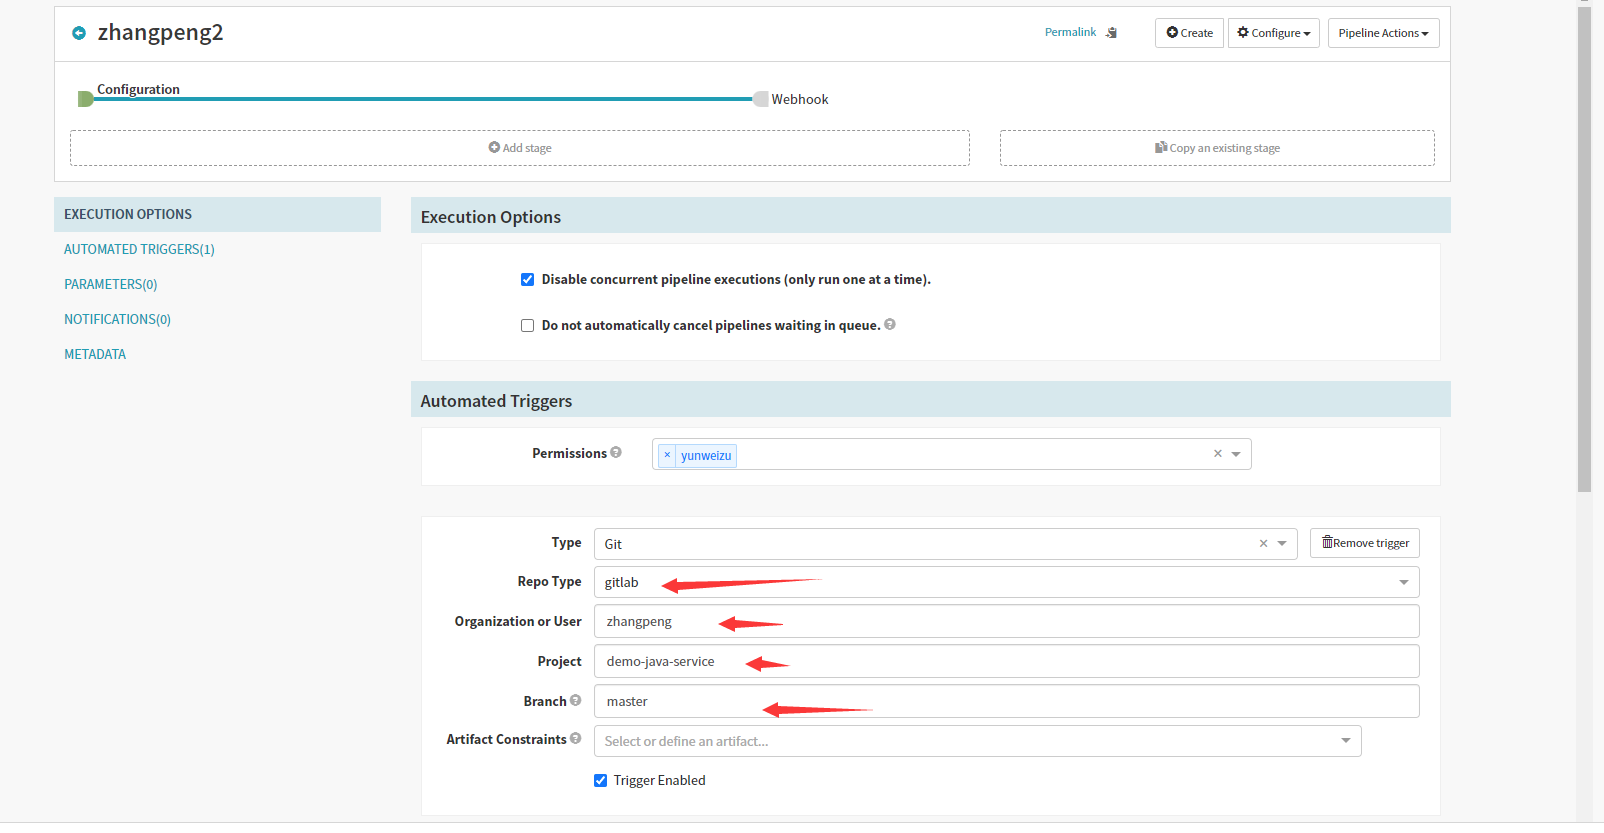The width and height of the screenshot is (1604, 833).
Task: Click the zhangpeng2 pipeline title
Action: pos(160,33)
